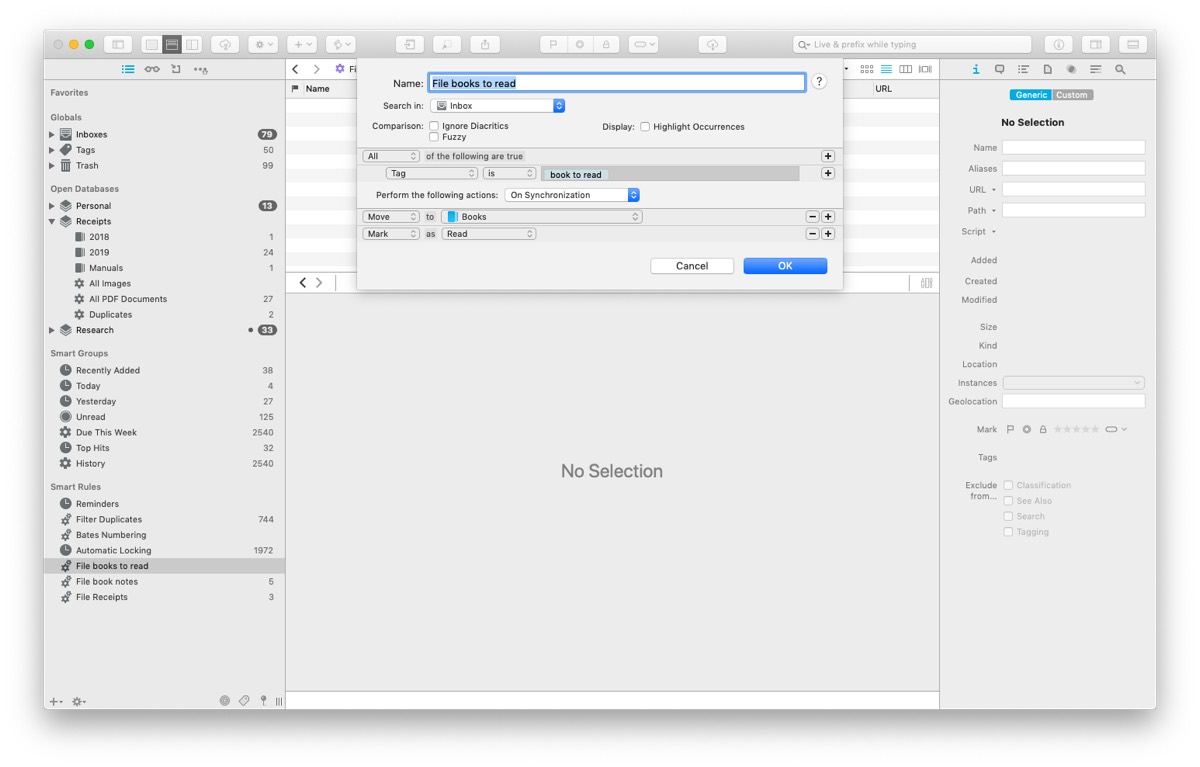The width and height of the screenshot is (1200, 767).
Task: Open the Instances dropdown in inspector
Action: 1074,383
